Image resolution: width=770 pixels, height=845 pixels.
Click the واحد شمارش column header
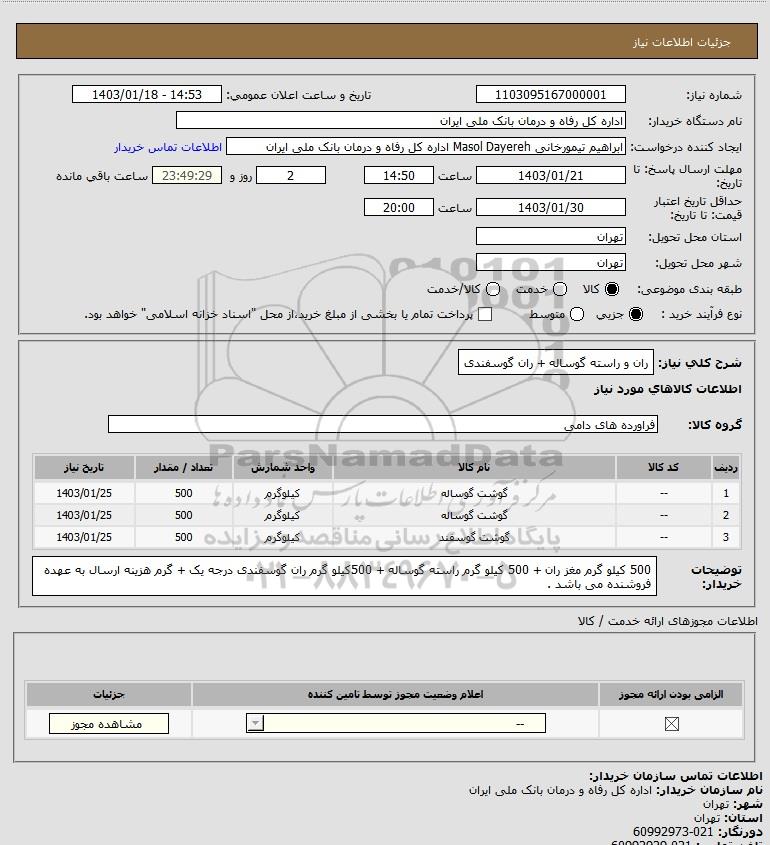click(x=283, y=467)
